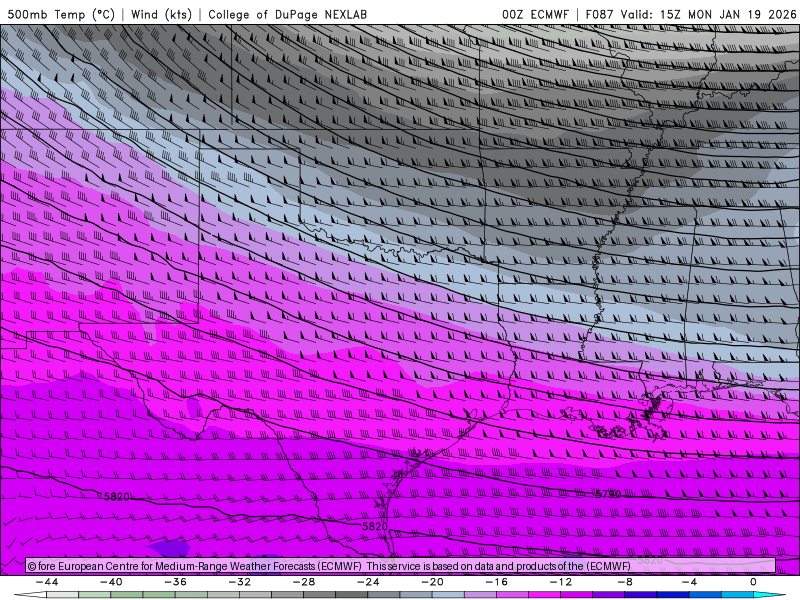Click the "−8" color bar label
This screenshot has width=800, height=600.
[x=626, y=582]
